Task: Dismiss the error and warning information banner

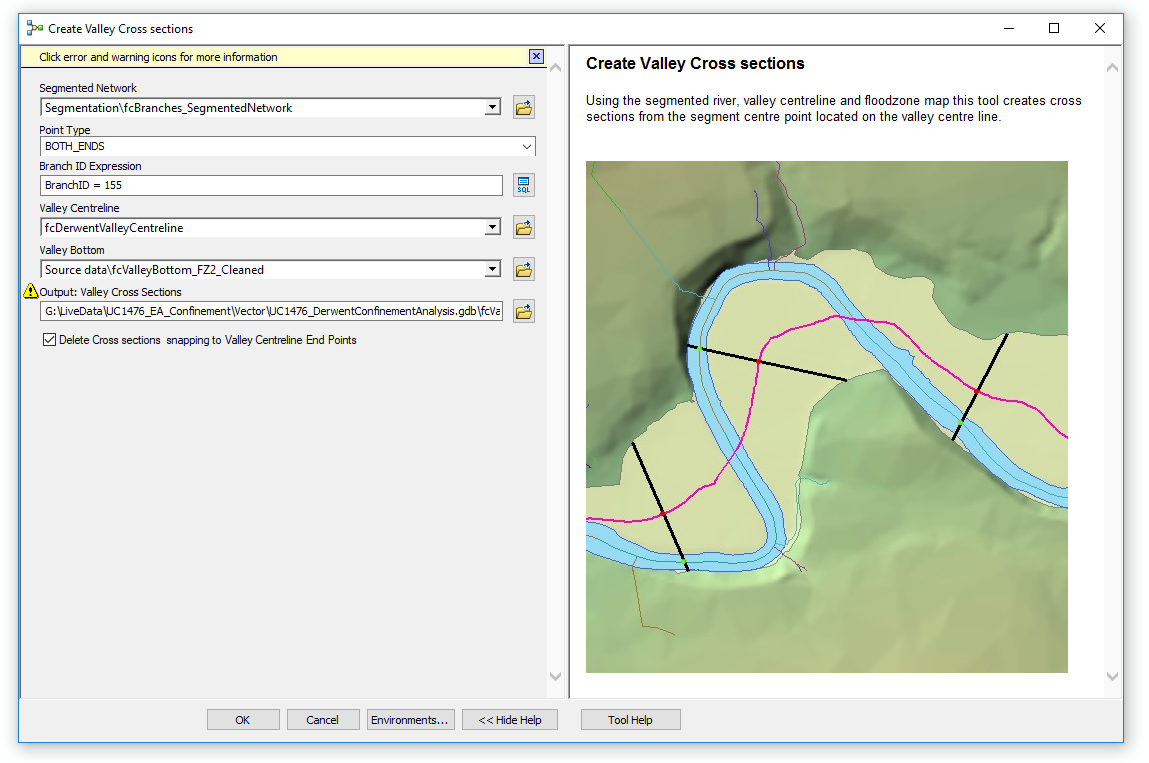Action: (x=536, y=56)
